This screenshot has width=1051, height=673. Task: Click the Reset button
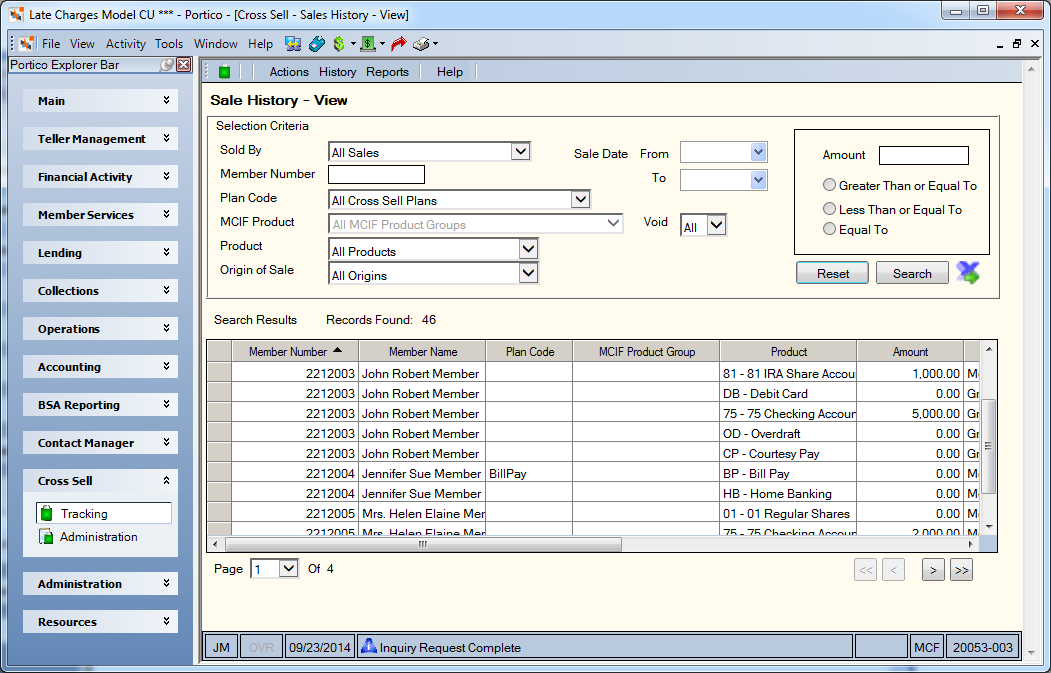(832, 273)
